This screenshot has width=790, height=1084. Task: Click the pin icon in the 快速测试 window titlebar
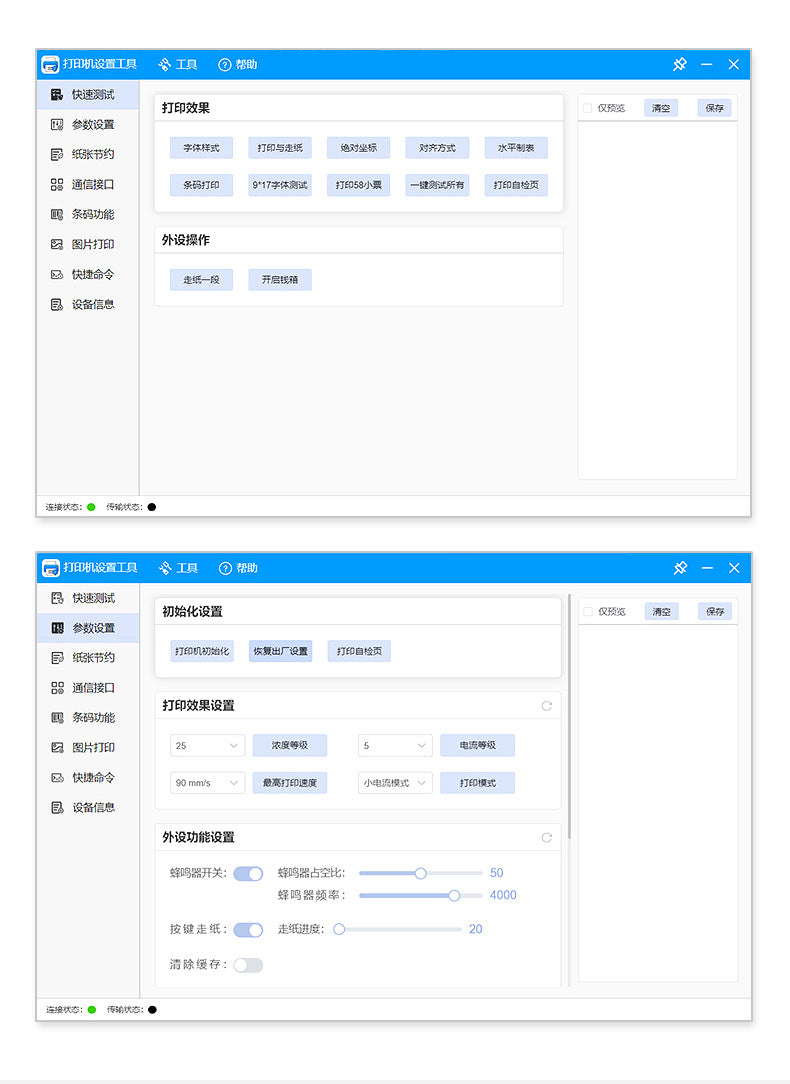point(679,64)
